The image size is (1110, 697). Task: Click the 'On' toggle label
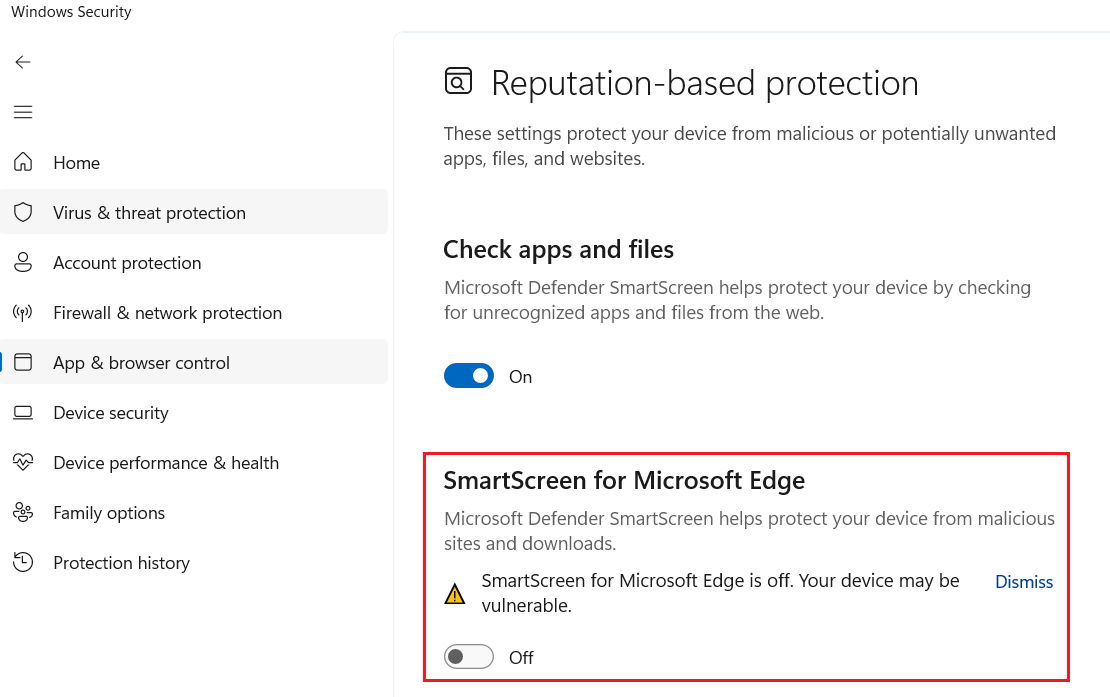point(520,376)
